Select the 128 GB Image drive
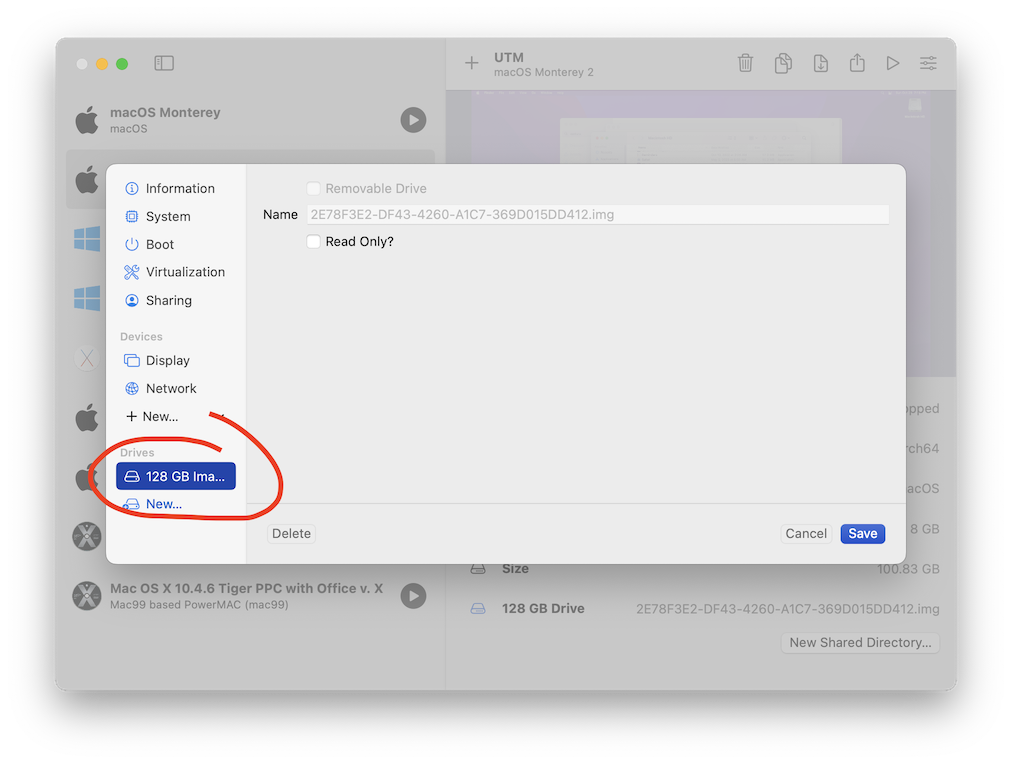This screenshot has height=764, width=1012. tap(176, 476)
